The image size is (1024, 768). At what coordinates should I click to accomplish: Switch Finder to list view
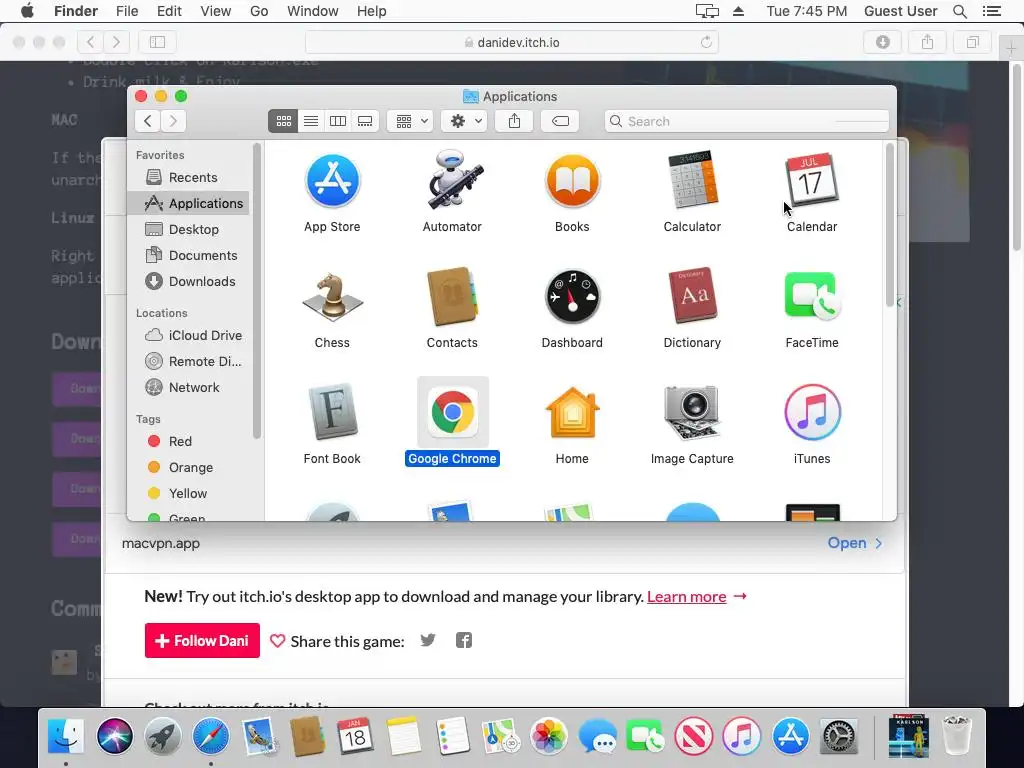(x=311, y=121)
